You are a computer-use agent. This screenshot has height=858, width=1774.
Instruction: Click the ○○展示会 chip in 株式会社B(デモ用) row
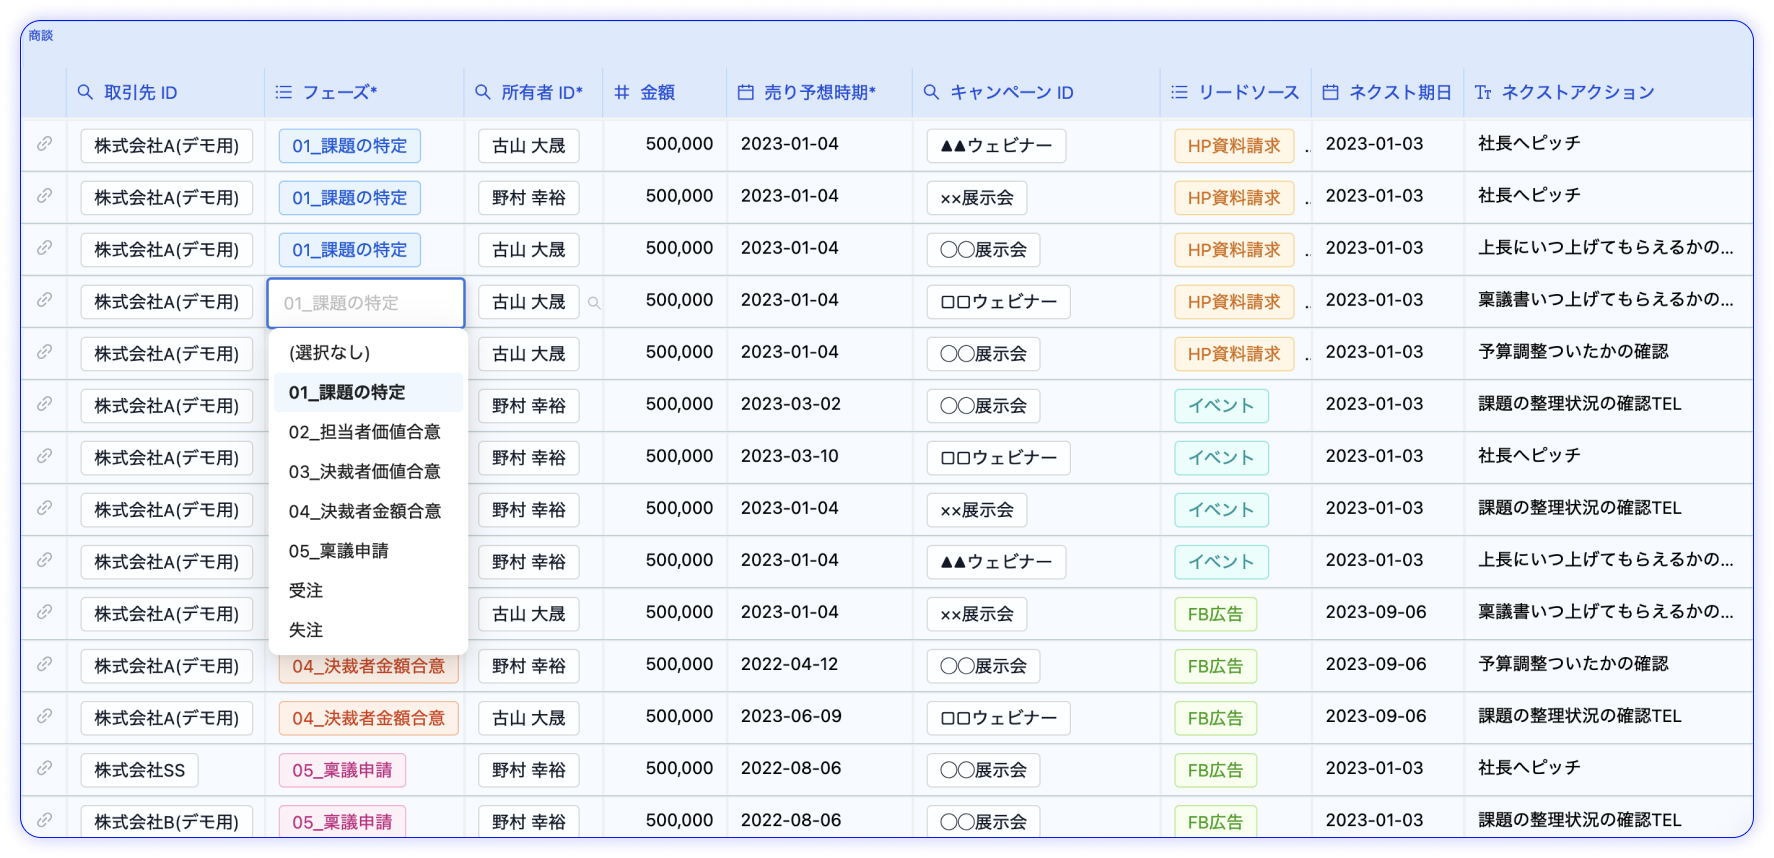point(984,822)
